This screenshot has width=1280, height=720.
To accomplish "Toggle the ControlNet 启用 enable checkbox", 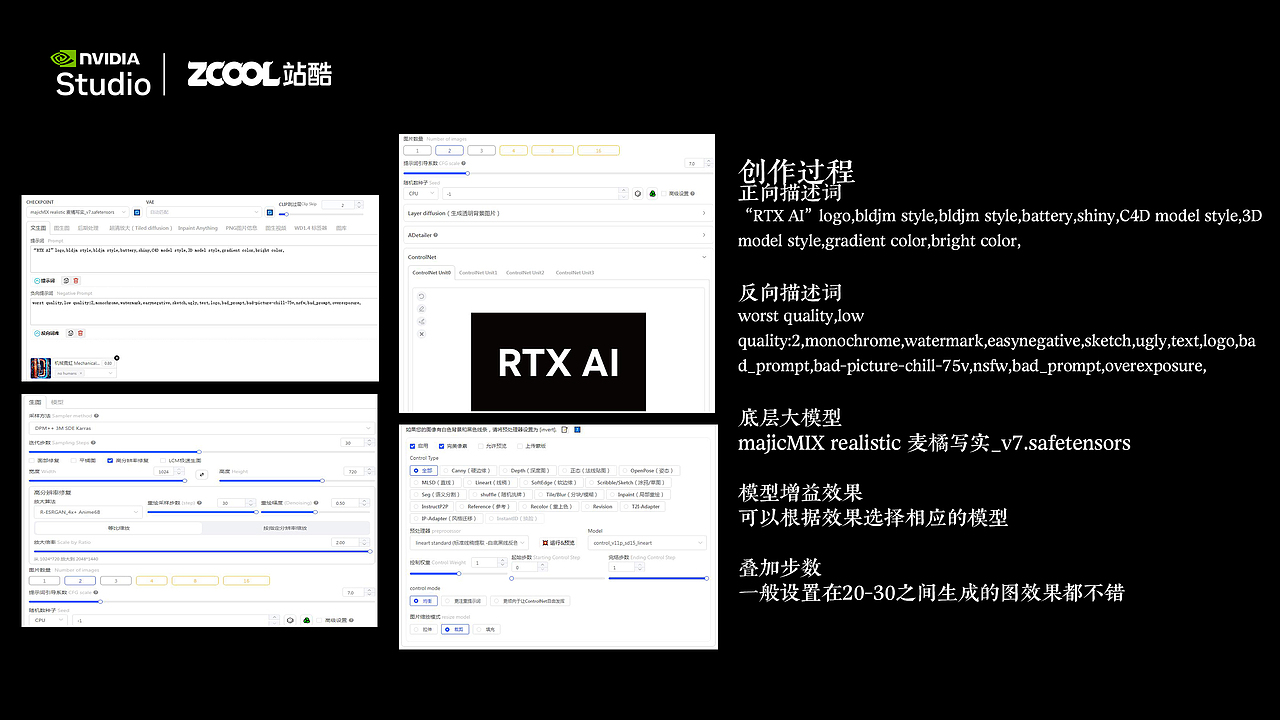I will 412,446.
